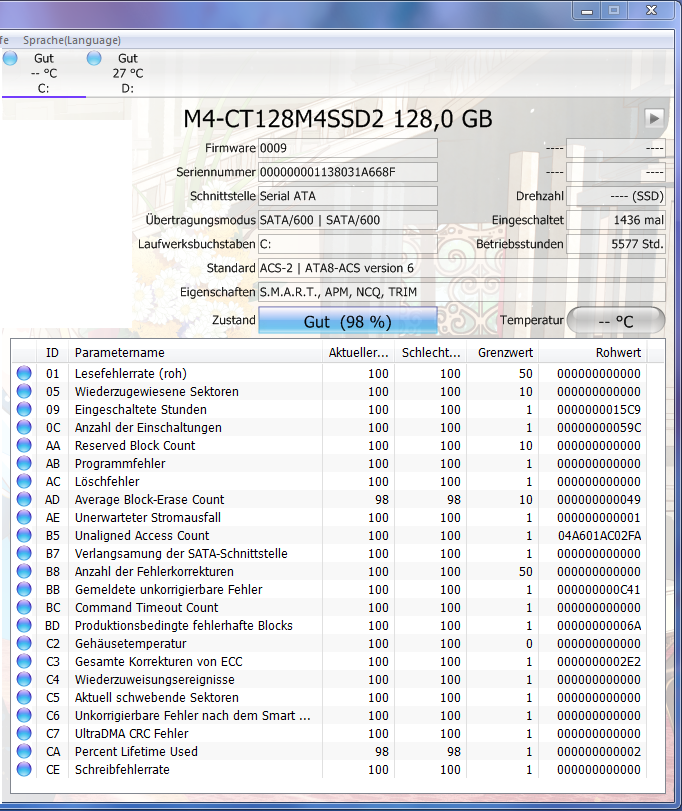Click status icon of Gehäusetemperatur row

pyautogui.click(x=24, y=643)
